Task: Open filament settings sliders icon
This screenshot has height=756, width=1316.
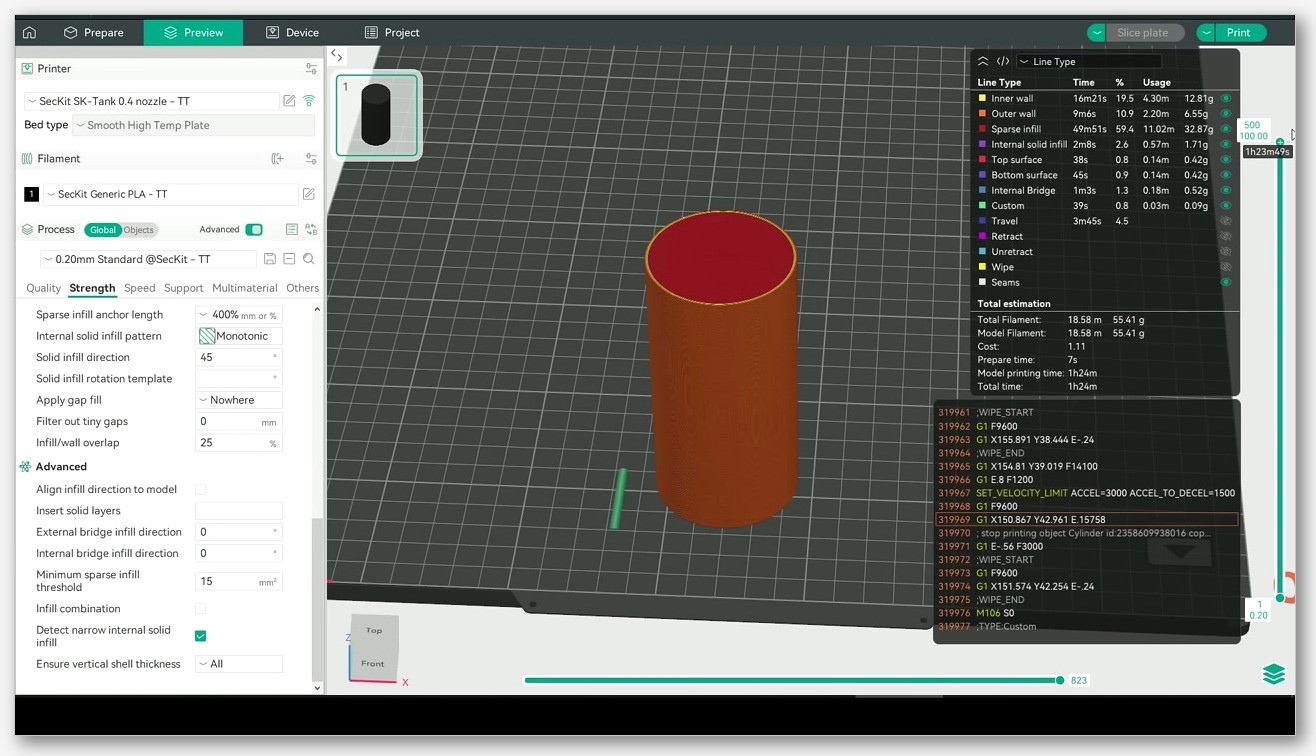Action: click(x=311, y=159)
